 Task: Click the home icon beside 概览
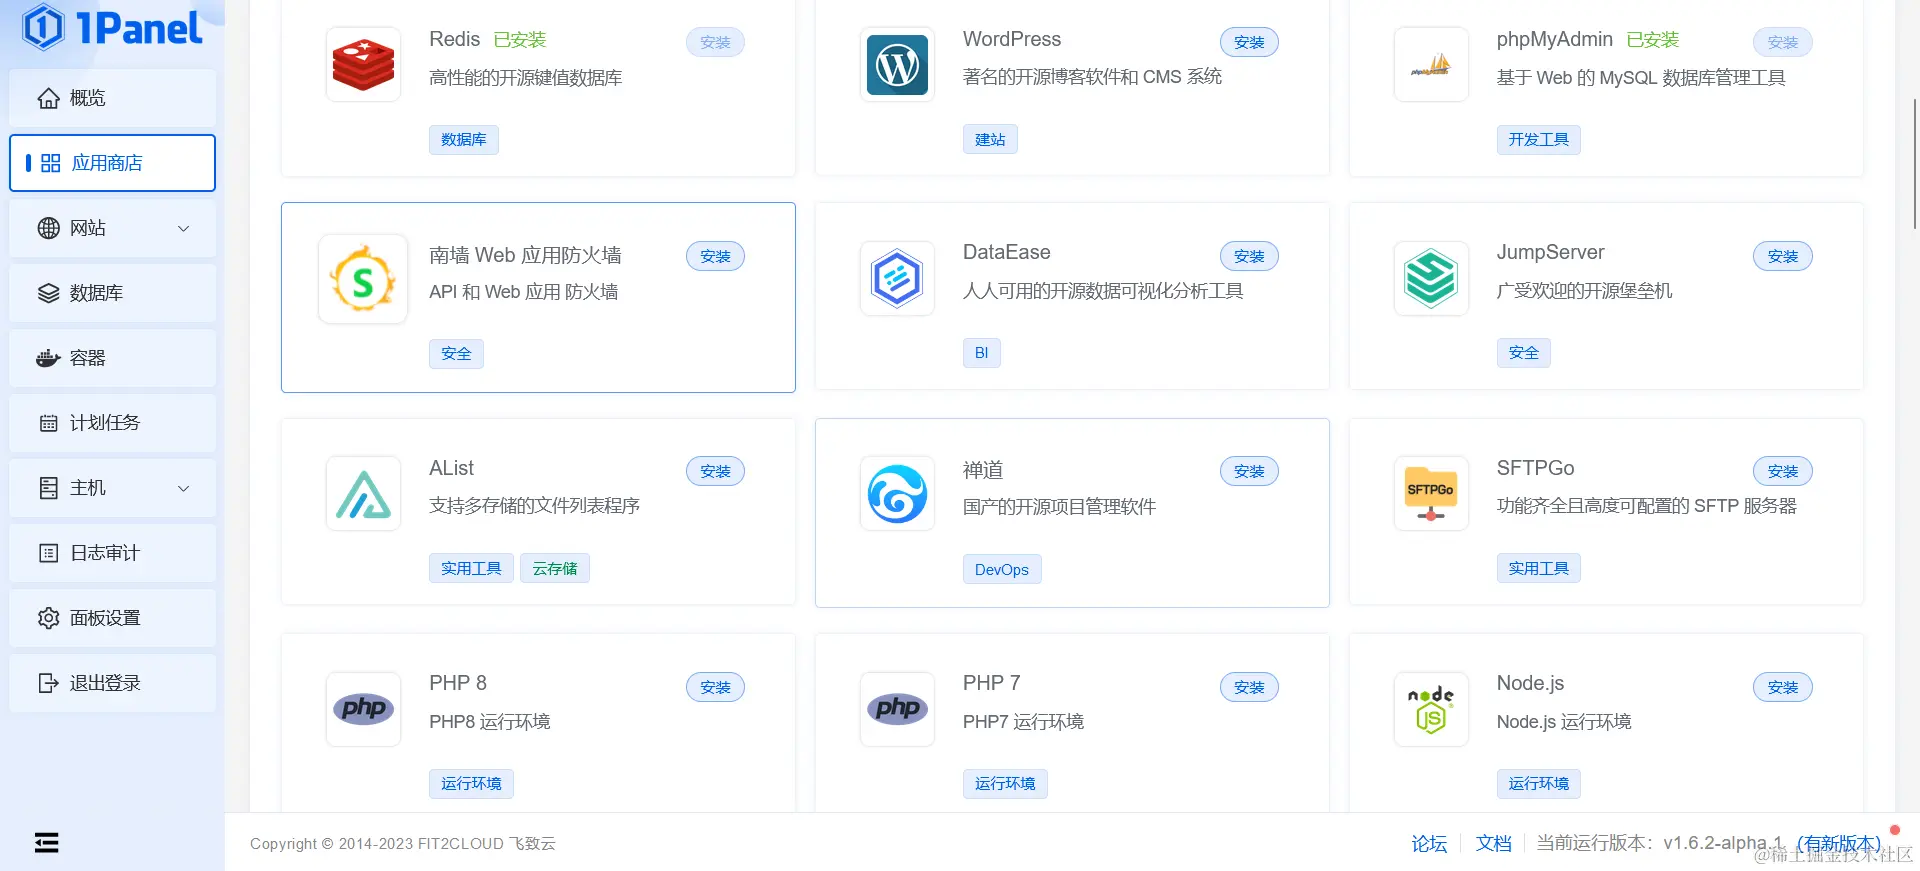(x=48, y=98)
